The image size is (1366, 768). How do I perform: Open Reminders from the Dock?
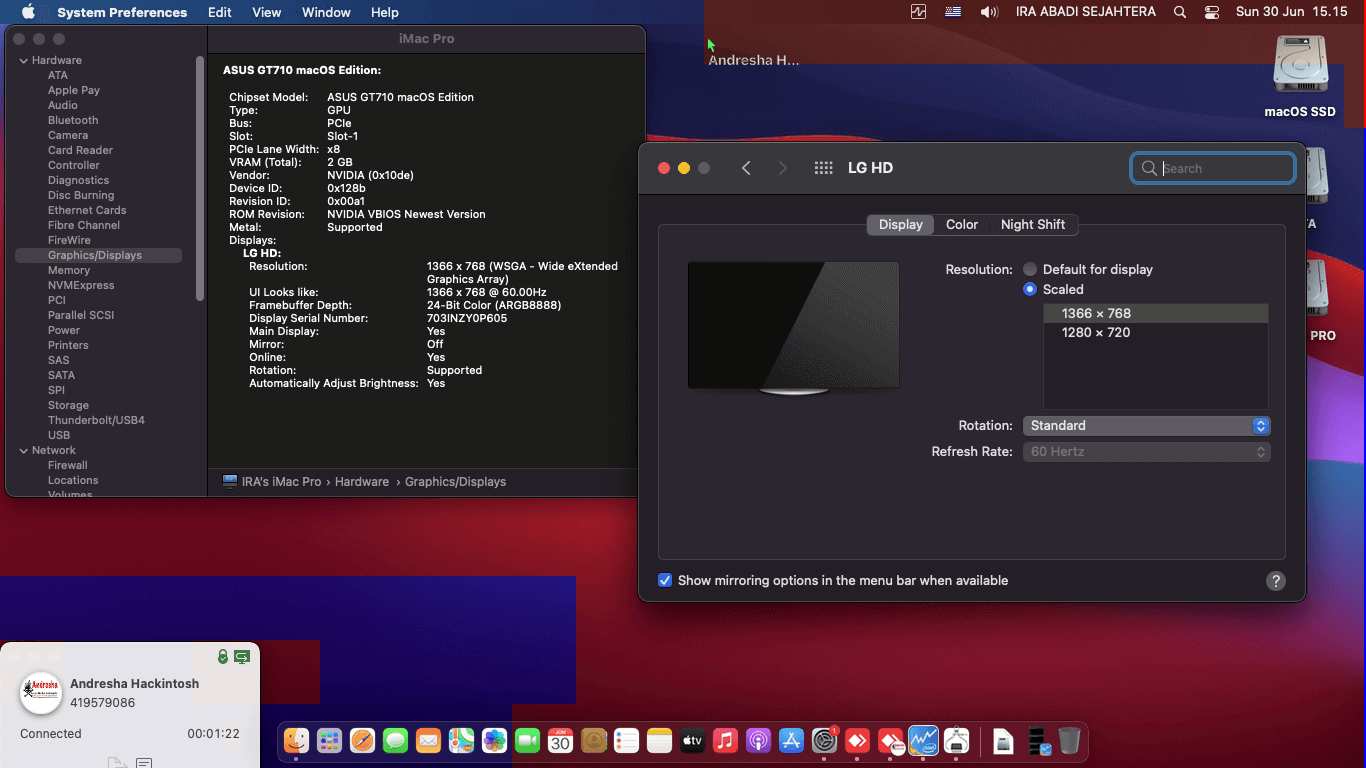tap(626, 741)
